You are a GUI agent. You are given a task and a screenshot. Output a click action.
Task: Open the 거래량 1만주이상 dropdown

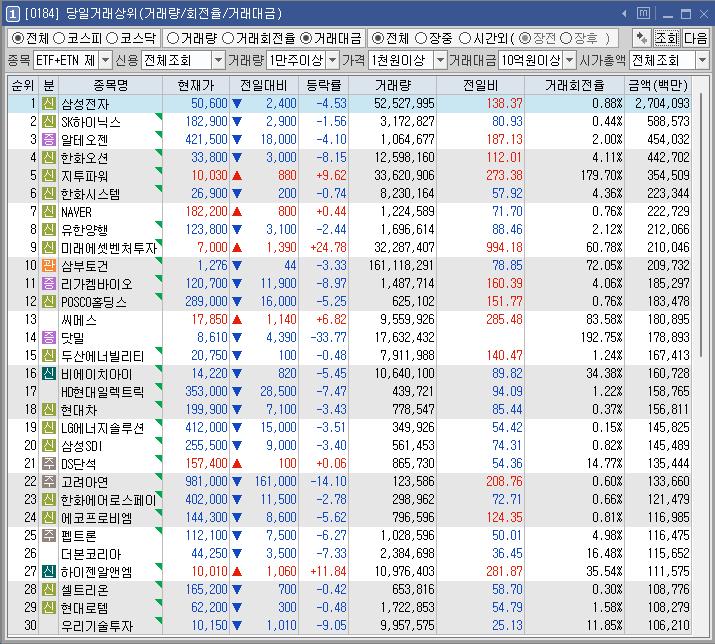pyautogui.click(x=333, y=60)
